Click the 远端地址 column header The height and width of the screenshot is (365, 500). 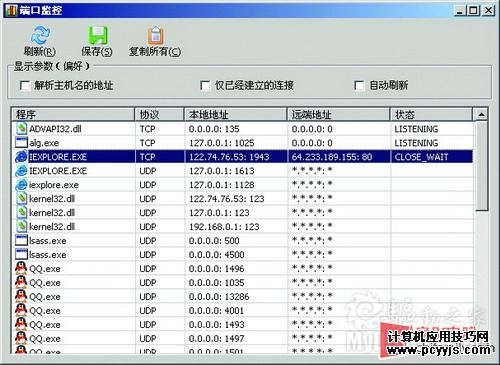coord(338,114)
